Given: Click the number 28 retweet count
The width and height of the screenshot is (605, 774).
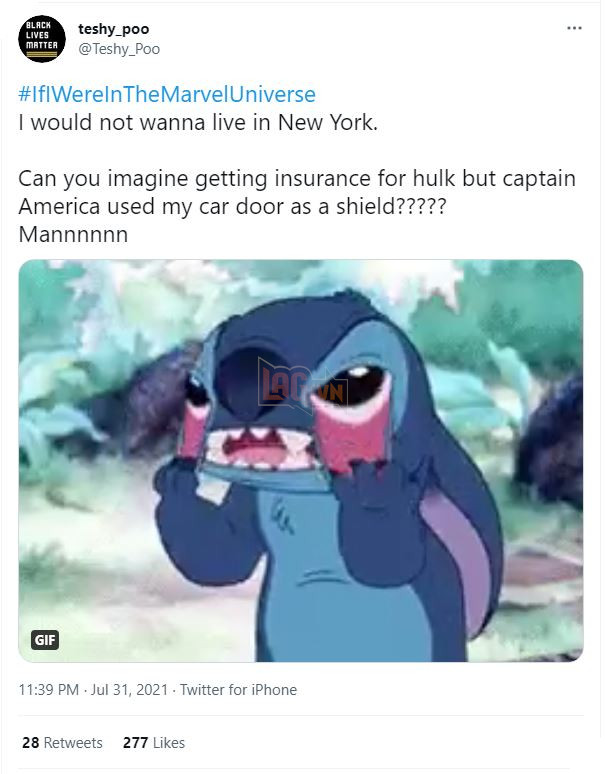Looking at the screenshot, I should pyautogui.click(x=31, y=742).
